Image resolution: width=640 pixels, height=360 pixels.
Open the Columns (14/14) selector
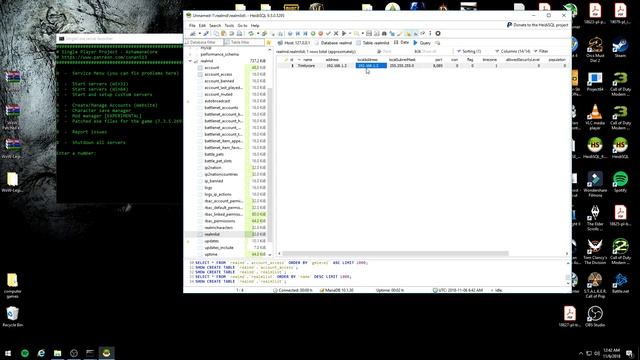[512, 51]
